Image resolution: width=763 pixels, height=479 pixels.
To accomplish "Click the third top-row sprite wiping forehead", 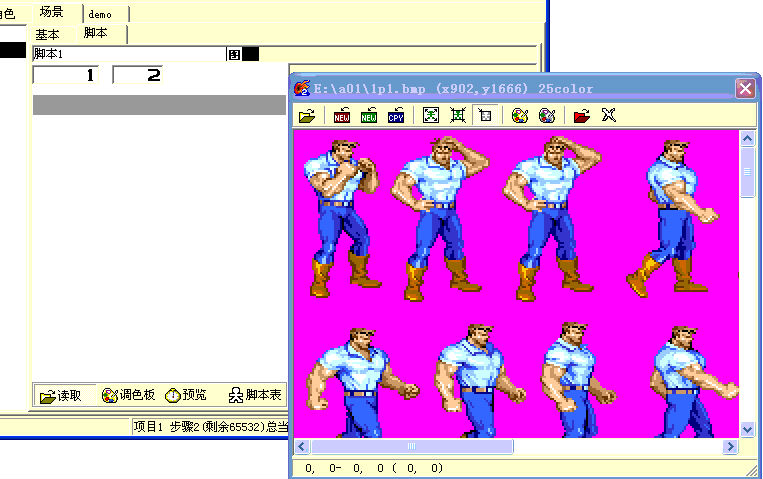I will 553,219.
